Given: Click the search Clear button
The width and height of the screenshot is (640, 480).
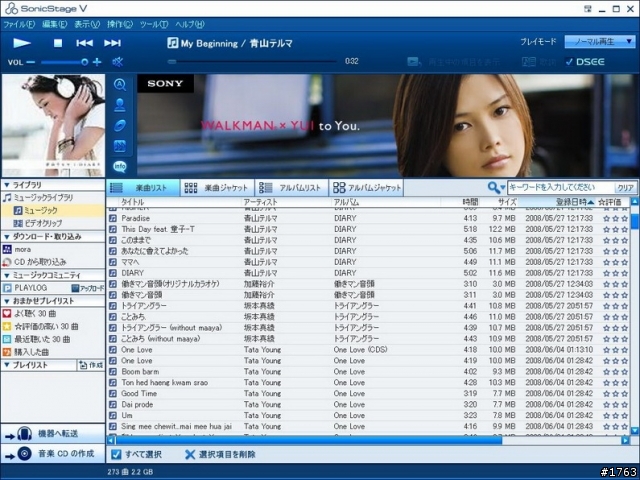Looking at the screenshot, I should pyautogui.click(x=625, y=188).
